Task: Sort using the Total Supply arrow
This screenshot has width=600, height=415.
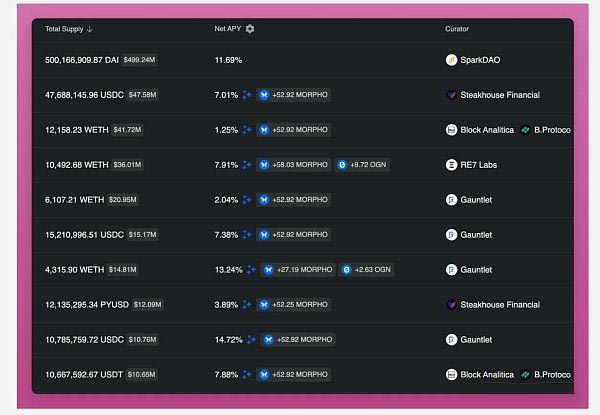Action: point(90,29)
